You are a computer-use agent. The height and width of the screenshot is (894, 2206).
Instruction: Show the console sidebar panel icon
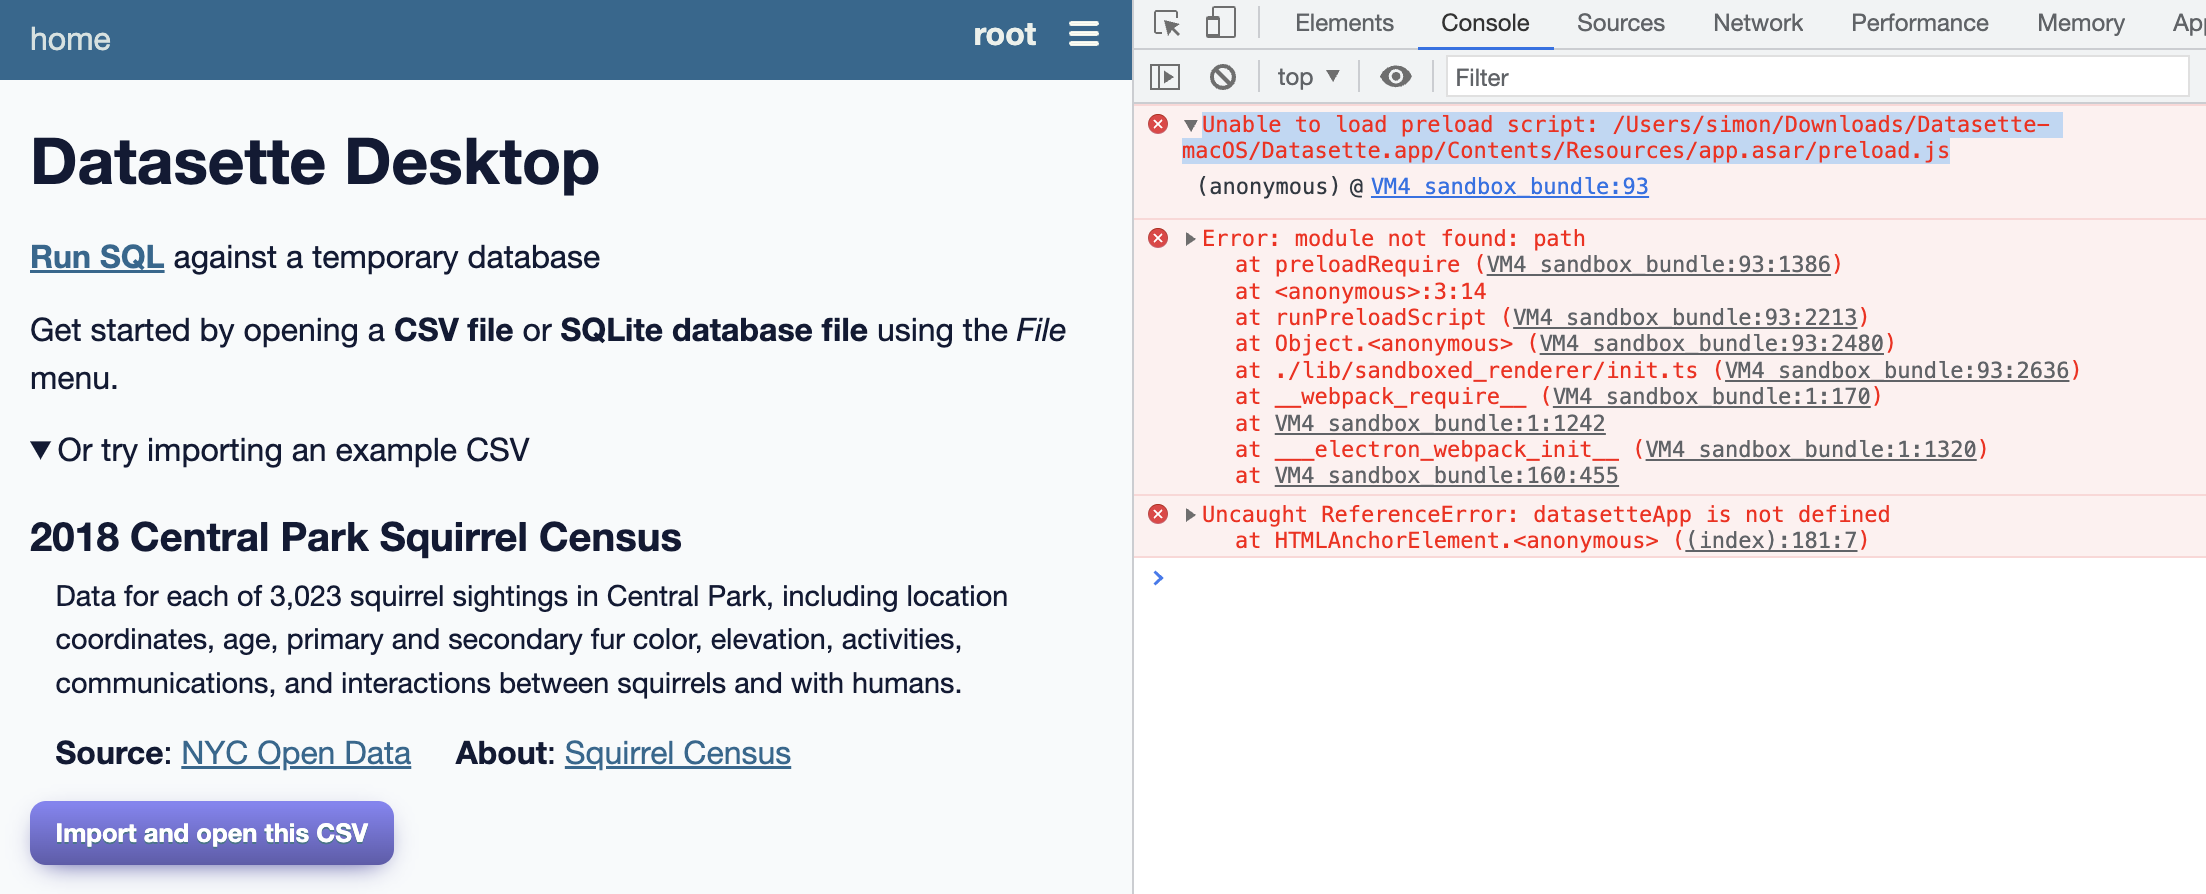pyautogui.click(x=1165, y=77)
